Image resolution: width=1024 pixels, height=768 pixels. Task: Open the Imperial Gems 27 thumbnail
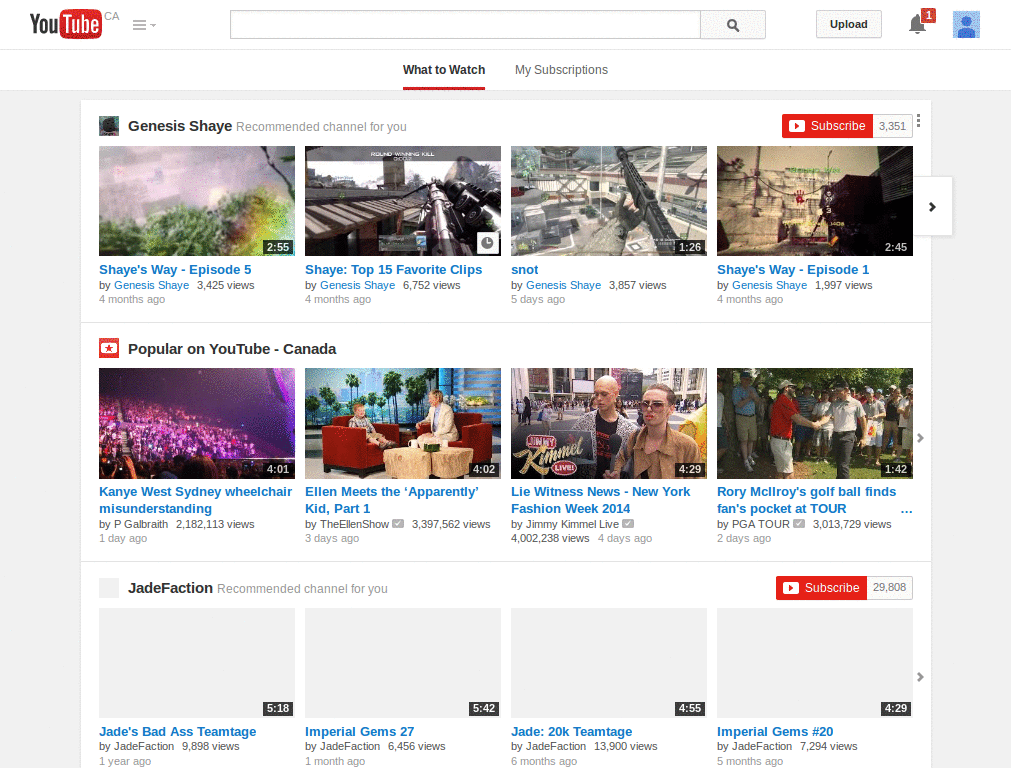[403, 663]
